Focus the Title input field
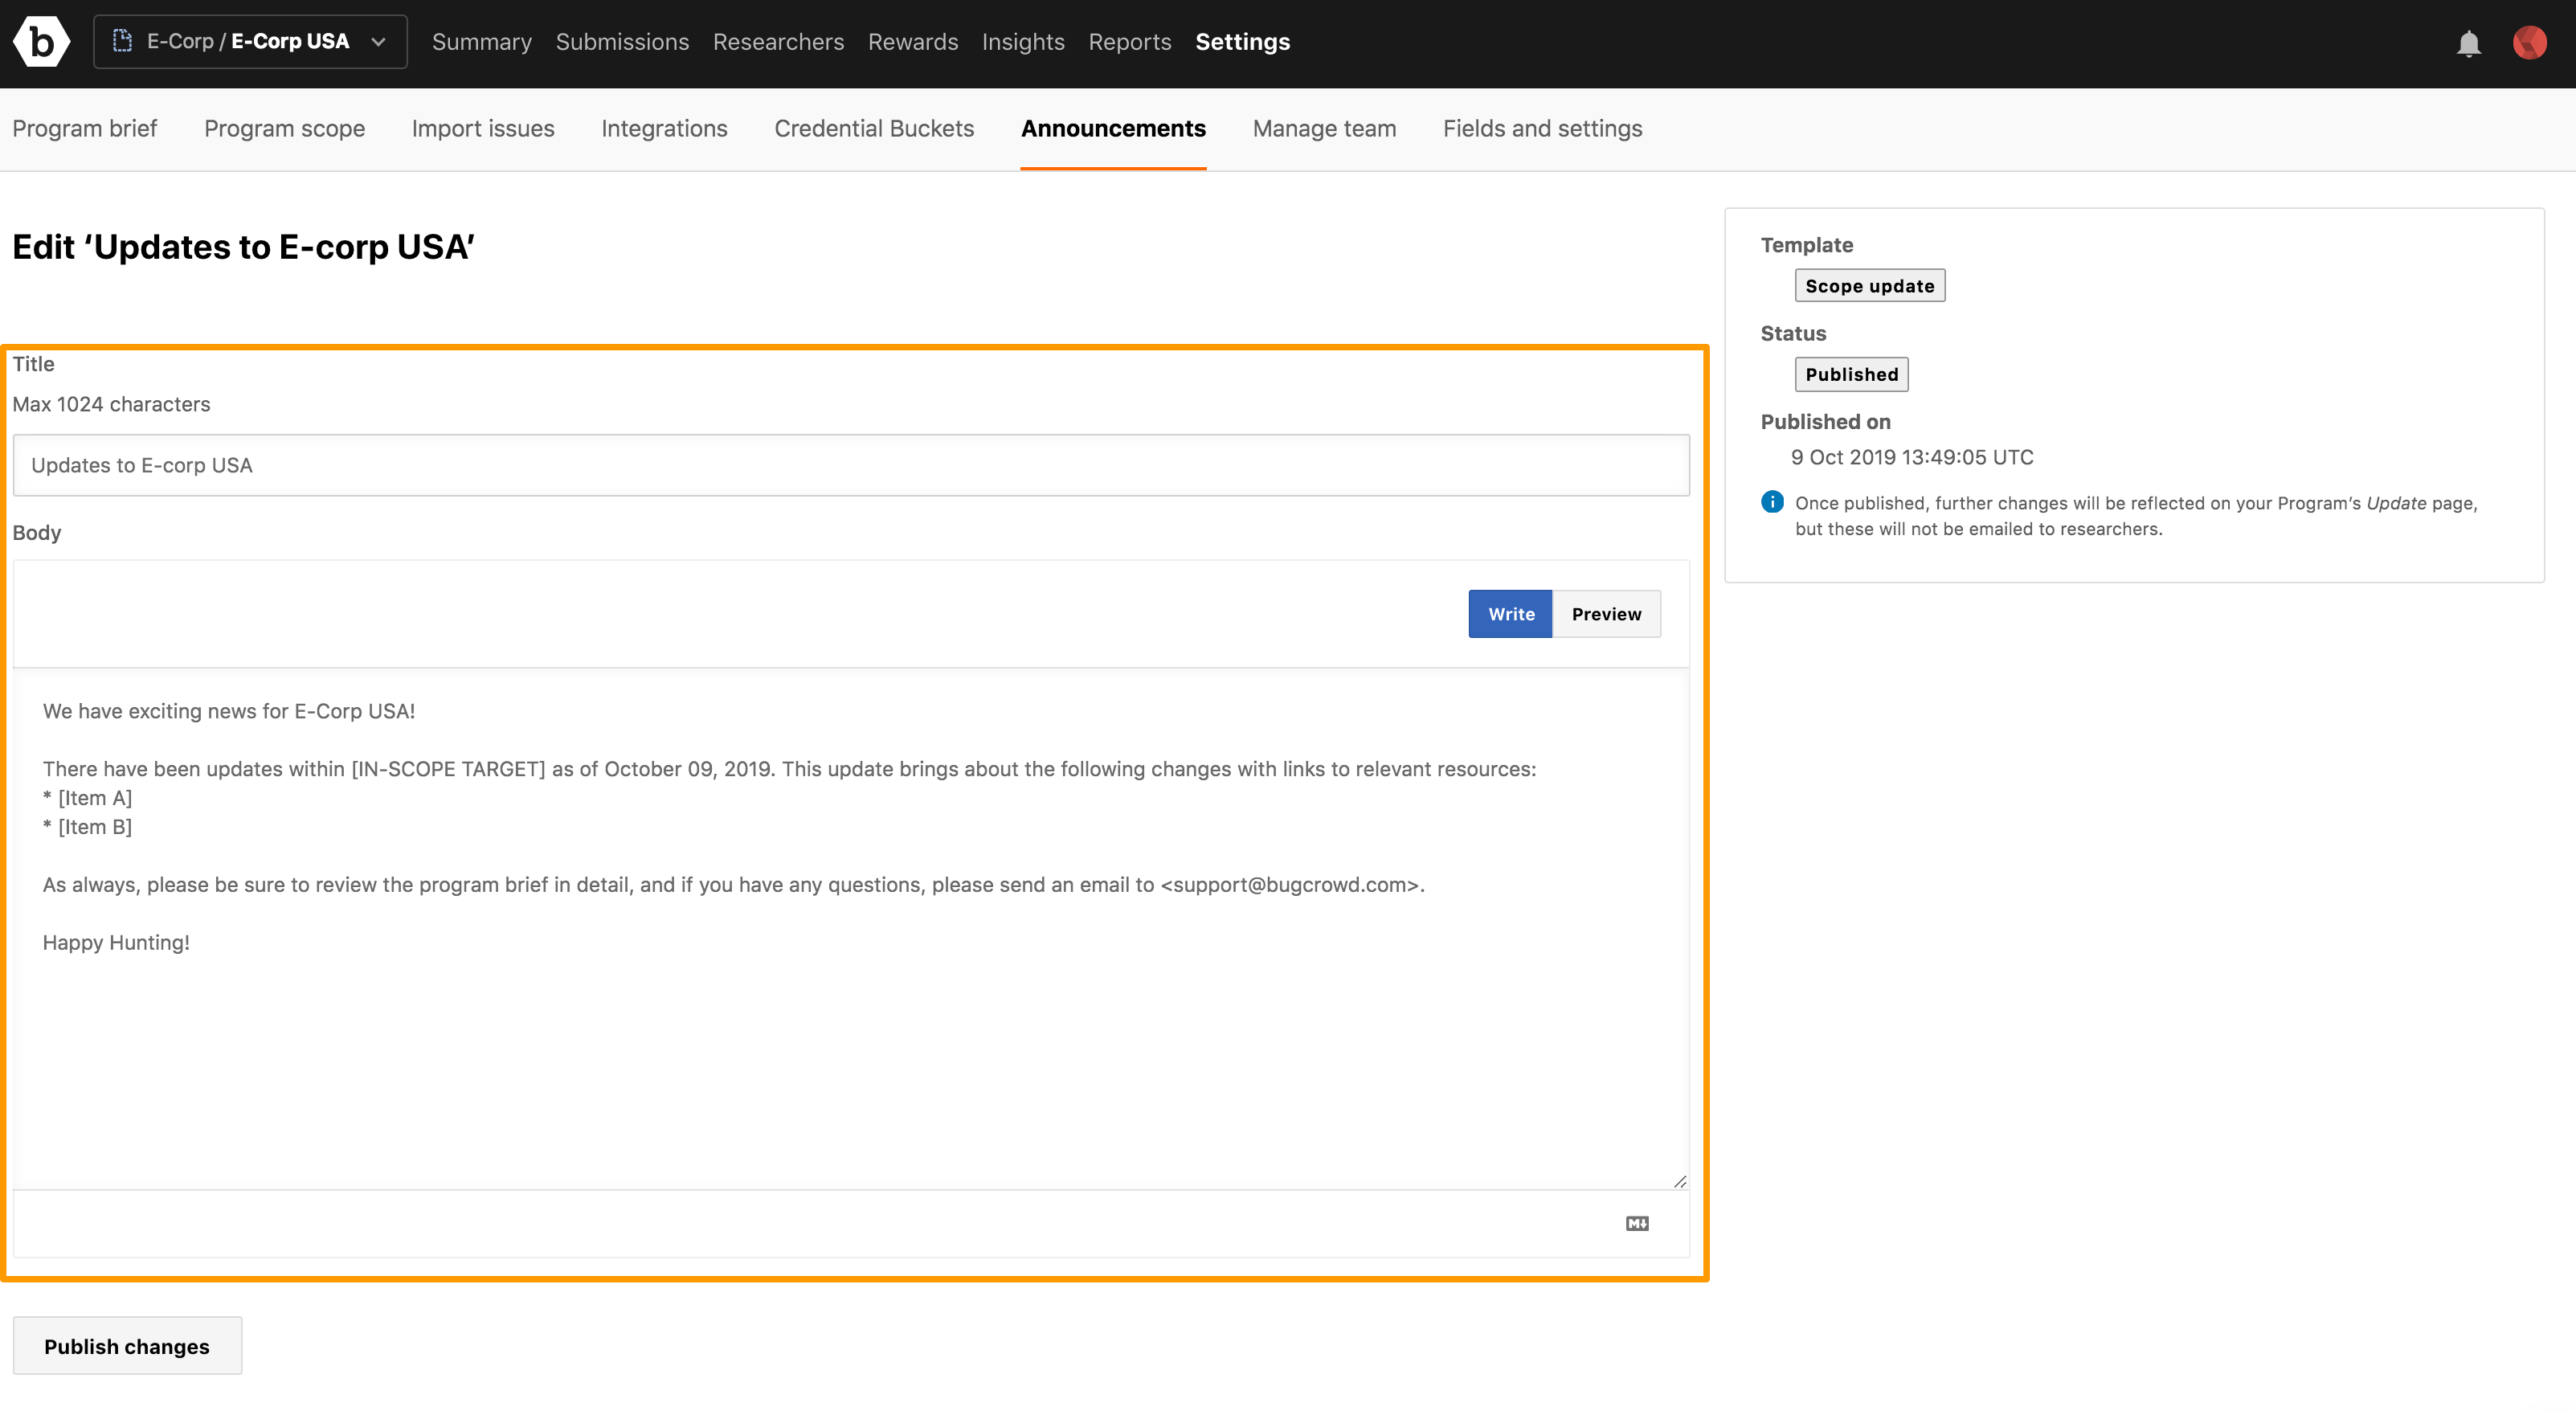 pyautogui.click(x=851, y=465)
